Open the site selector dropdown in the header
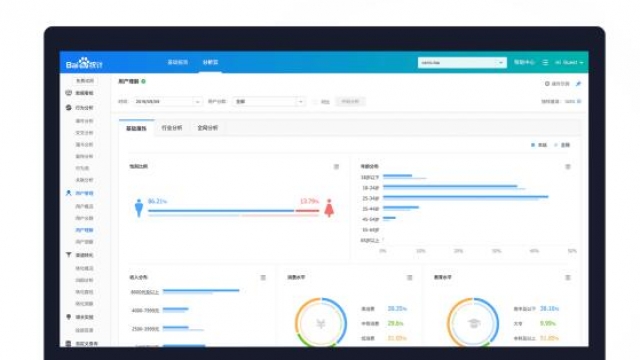The height and width of the screenshot is (360, 640). [462, 62]
